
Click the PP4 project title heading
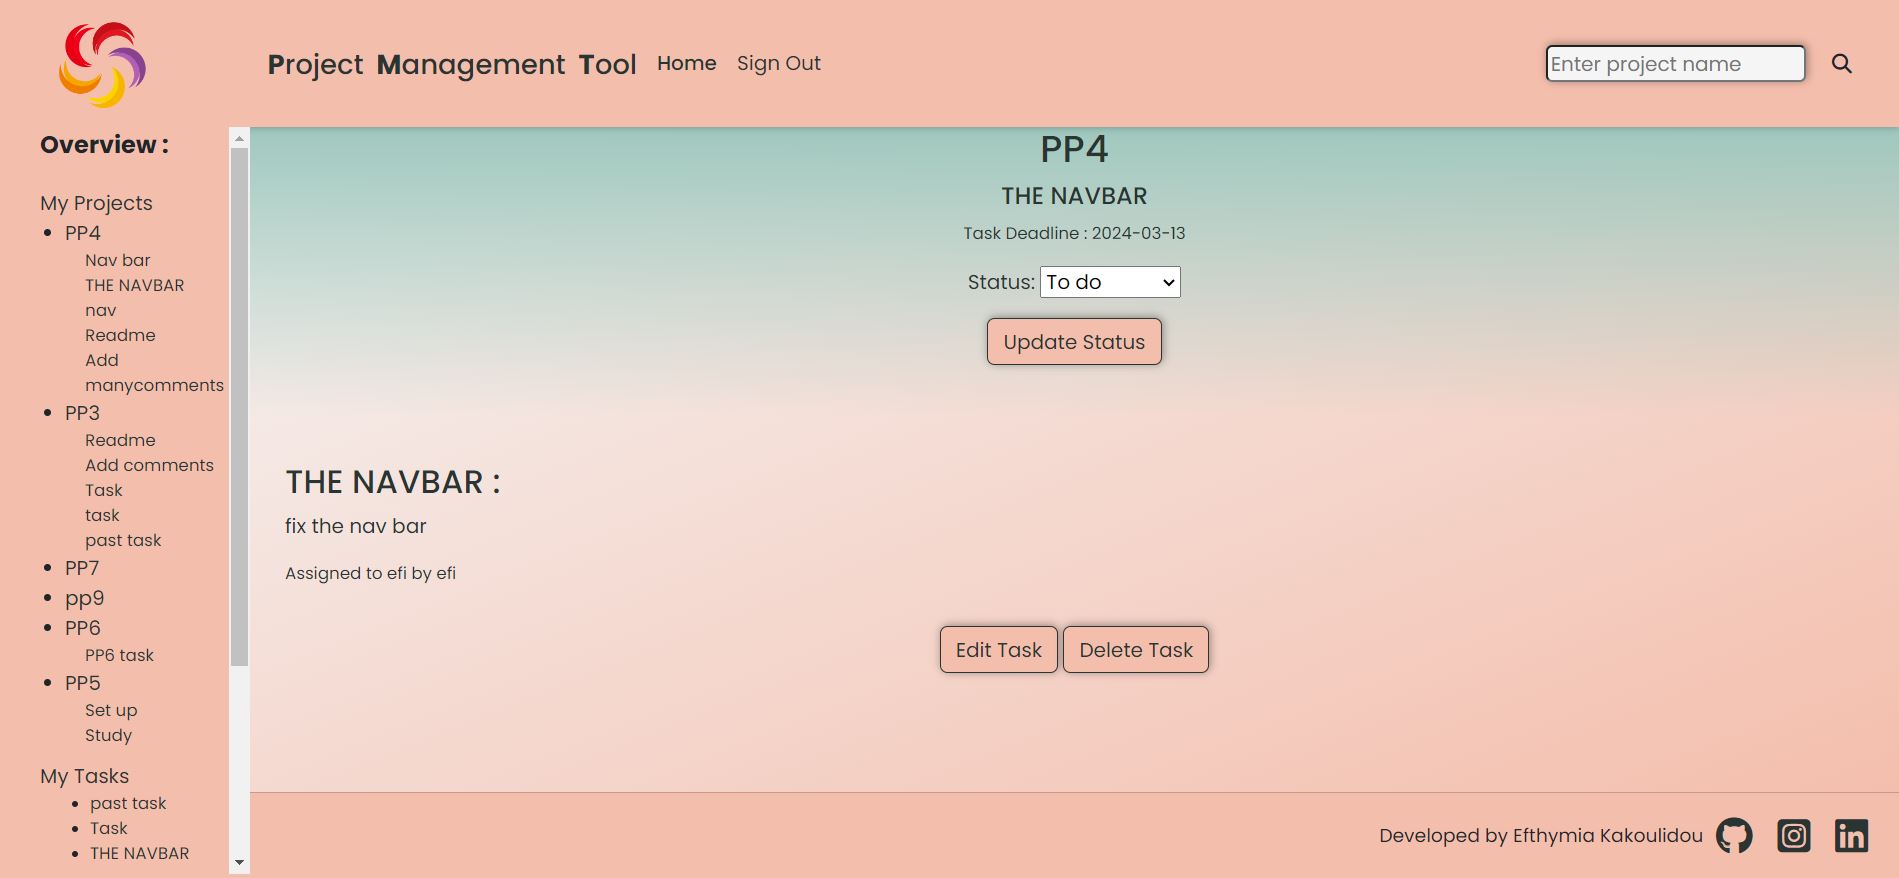1074,149
